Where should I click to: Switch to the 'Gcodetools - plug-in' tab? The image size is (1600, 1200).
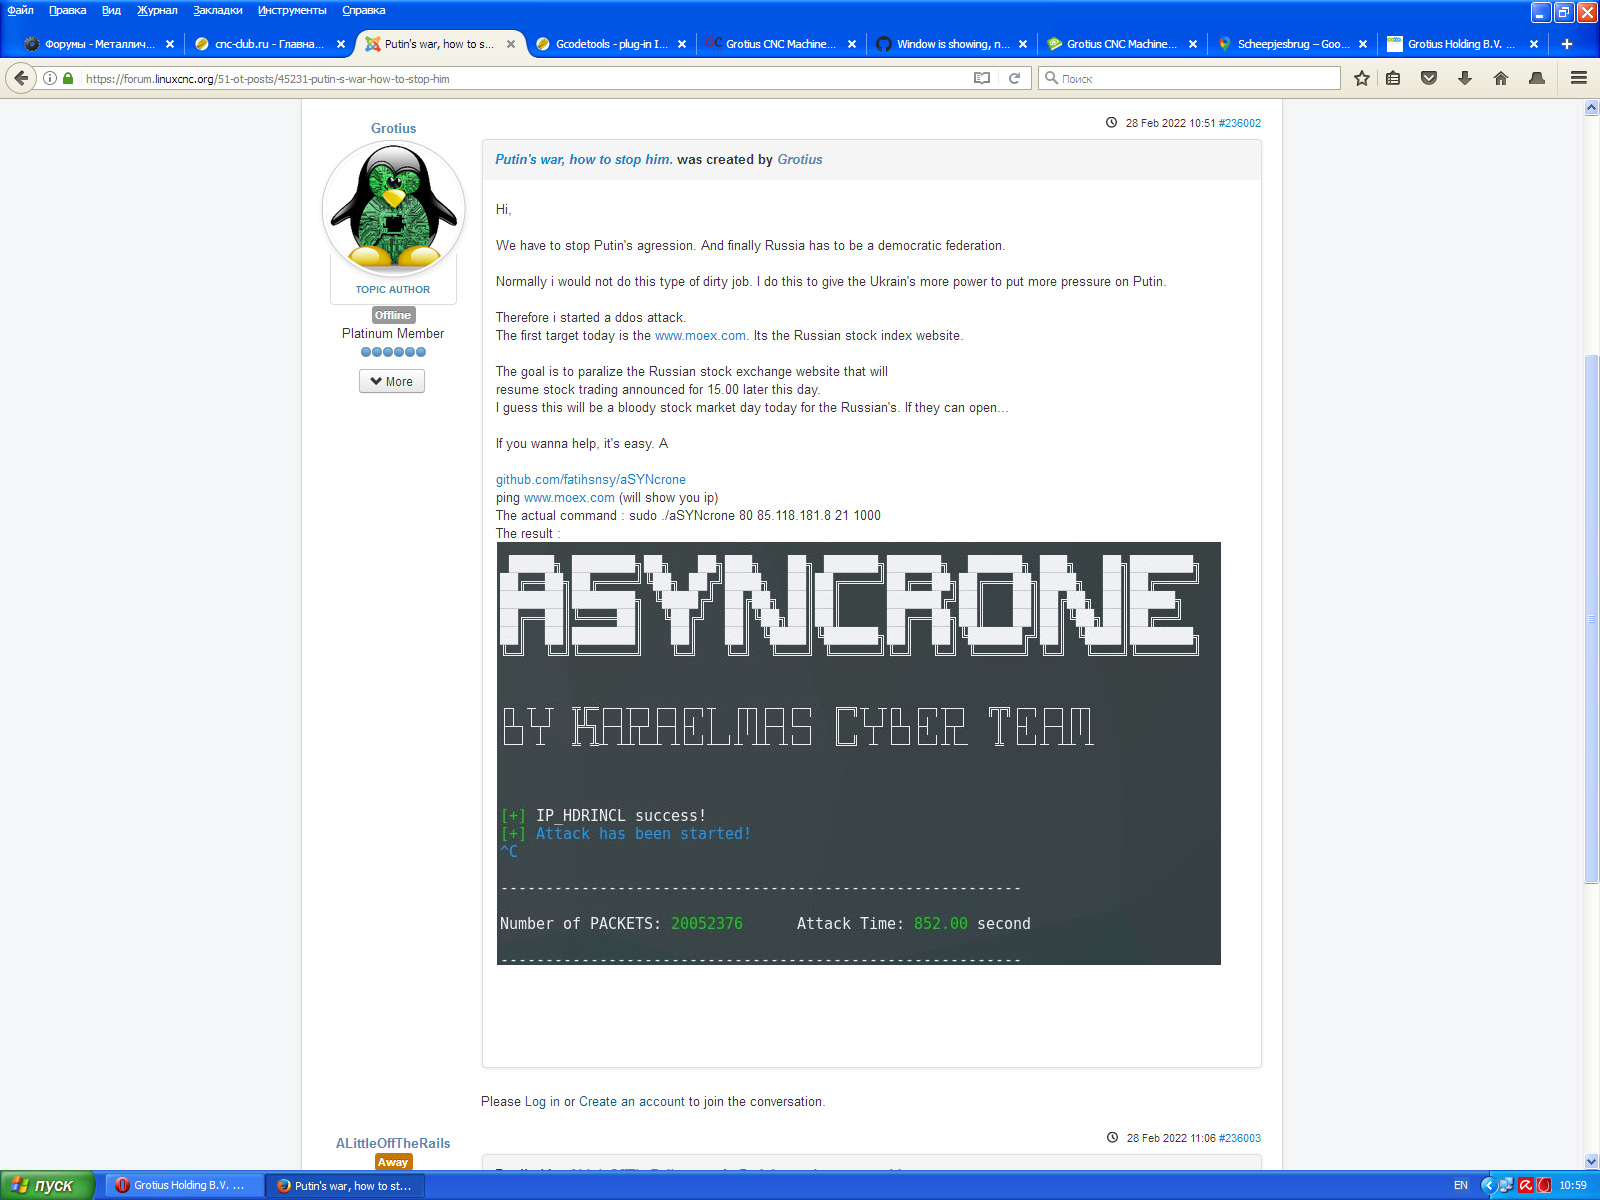[x=610, y=44]
